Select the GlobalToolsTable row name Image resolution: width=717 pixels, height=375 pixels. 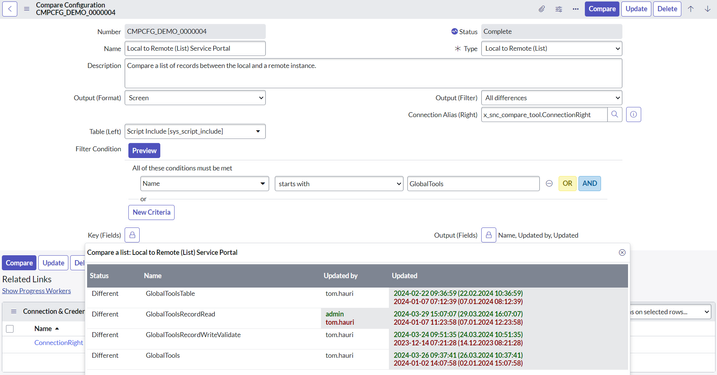[170, 293]
